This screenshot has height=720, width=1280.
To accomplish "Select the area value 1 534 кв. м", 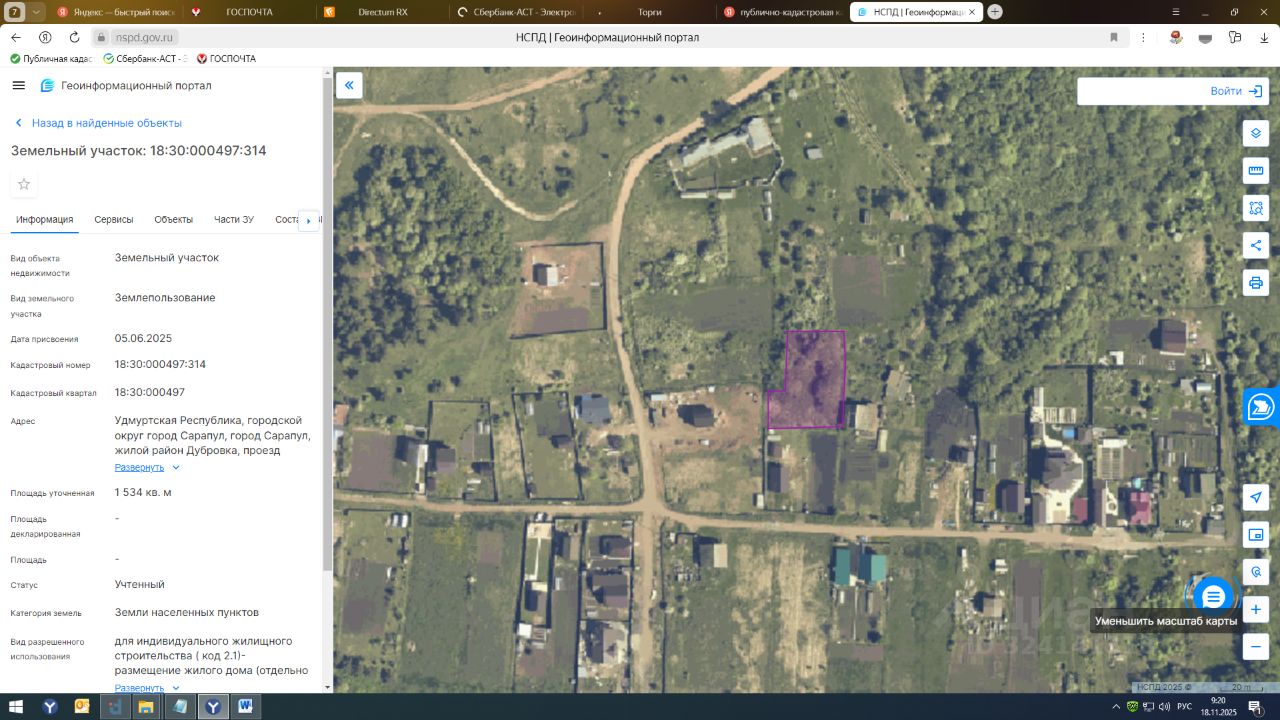I will tap(143, 492).
